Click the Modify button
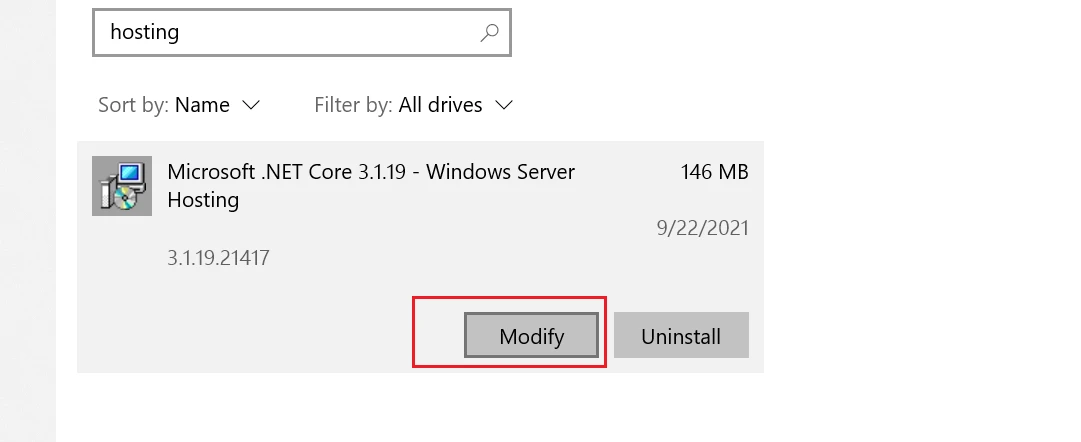The width and height of the screenshot is (1081, 442). point(532,336)
